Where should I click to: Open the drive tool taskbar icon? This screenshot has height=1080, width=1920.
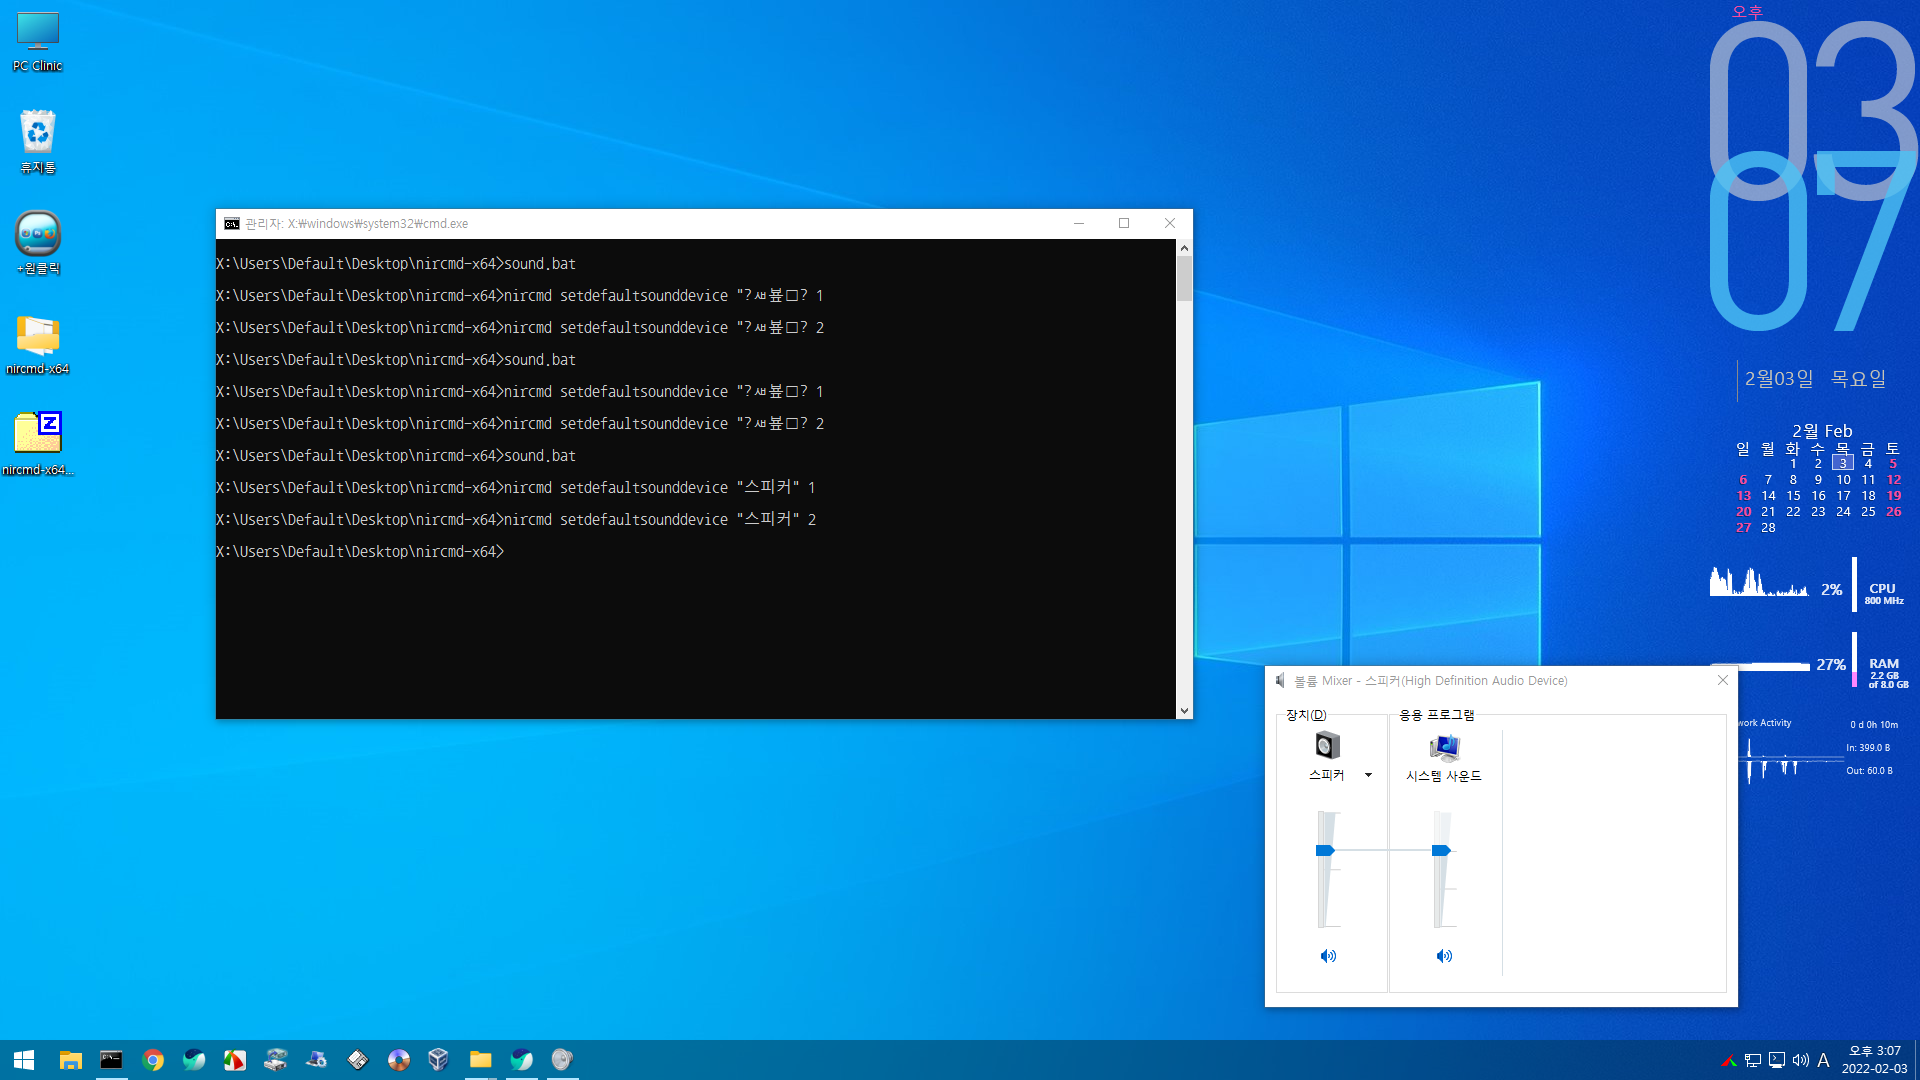(276, 1060)
